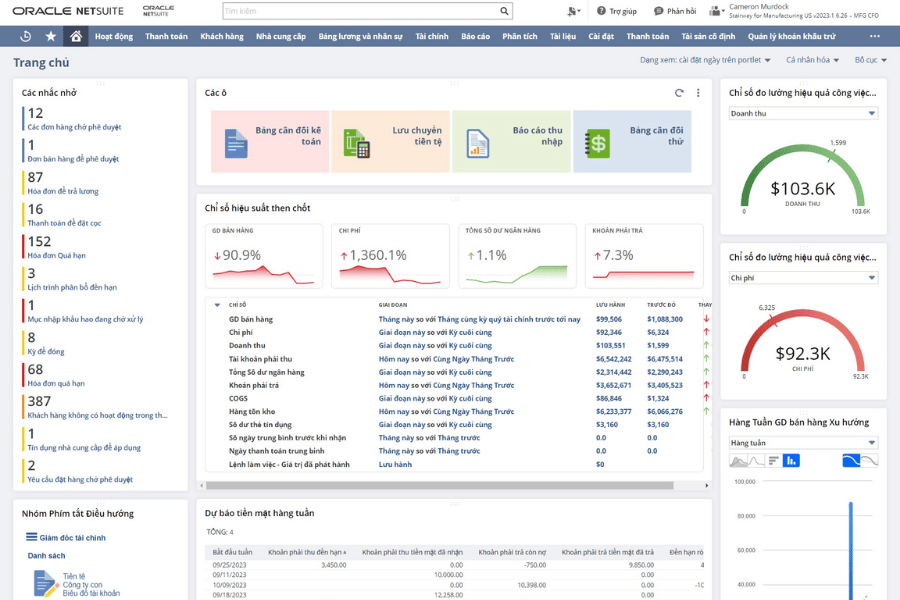Click the Phản hồi feedback icon
The image size is (900, 600).
658,11
